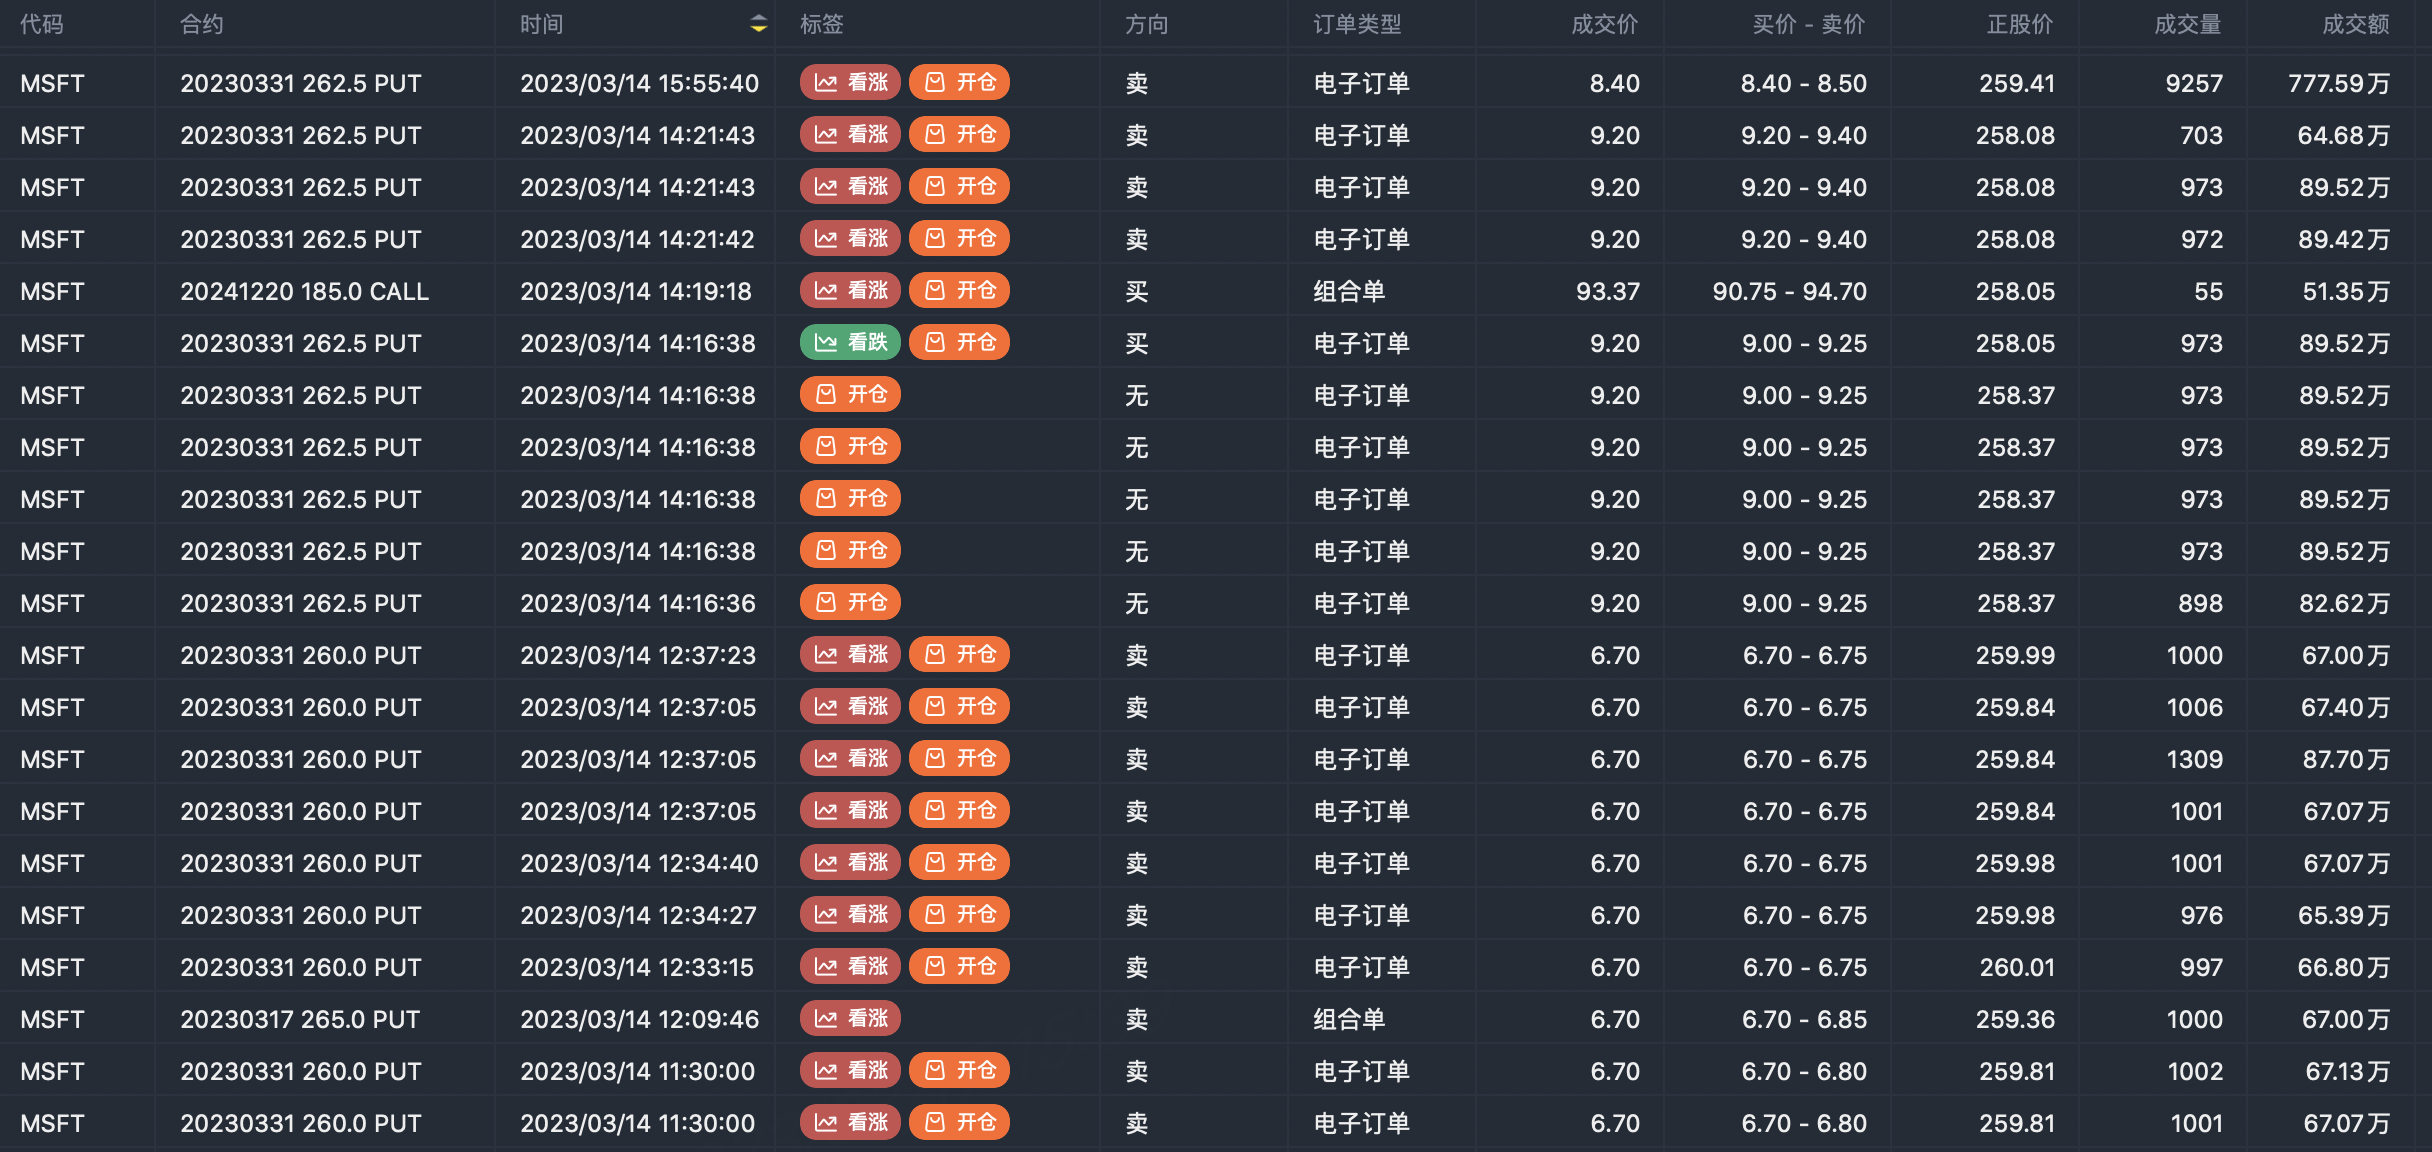Viewport: 2432px width, 1152px height.
Task: Toggle the sort arrows in the 时间 header
Action: click(759, 24)
